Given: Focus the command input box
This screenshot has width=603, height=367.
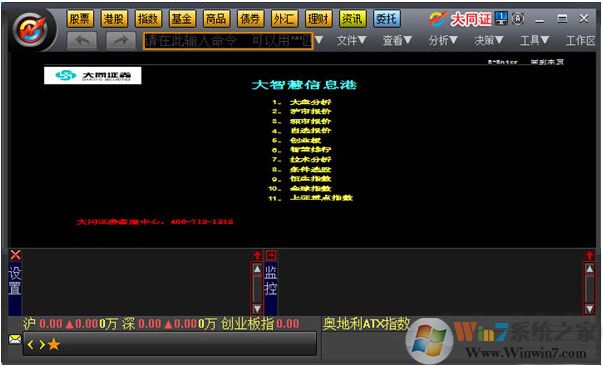Looking at the screenshot, I should (x=228, y=40).
